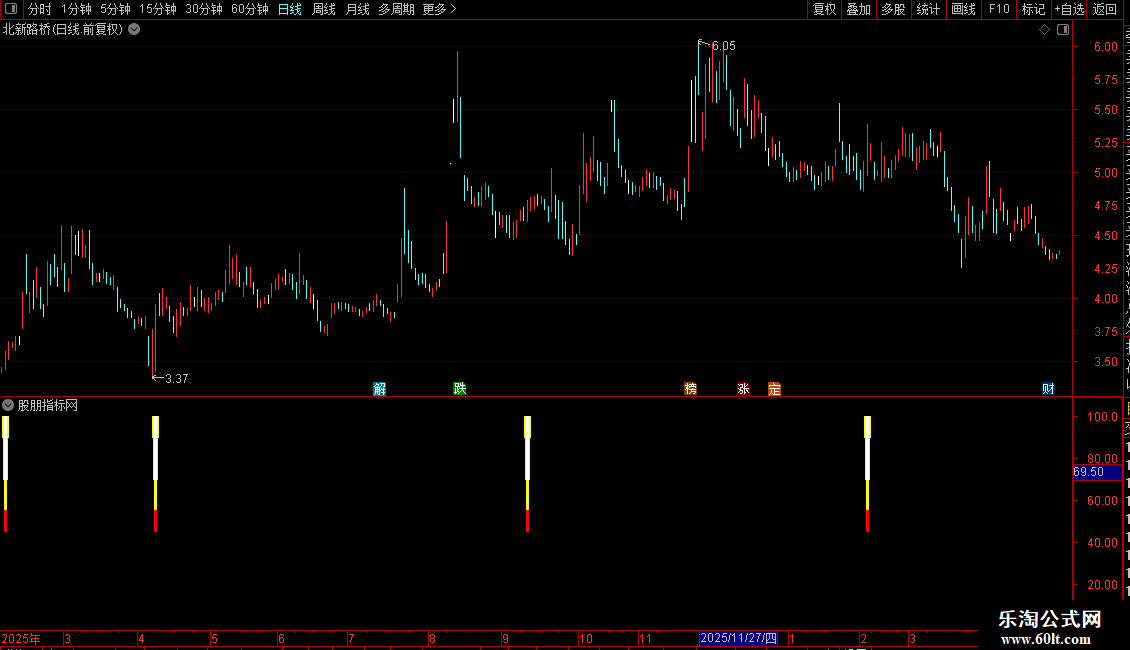
Task: Switch to the 分时 intraday view
Action: pos(40,9)
